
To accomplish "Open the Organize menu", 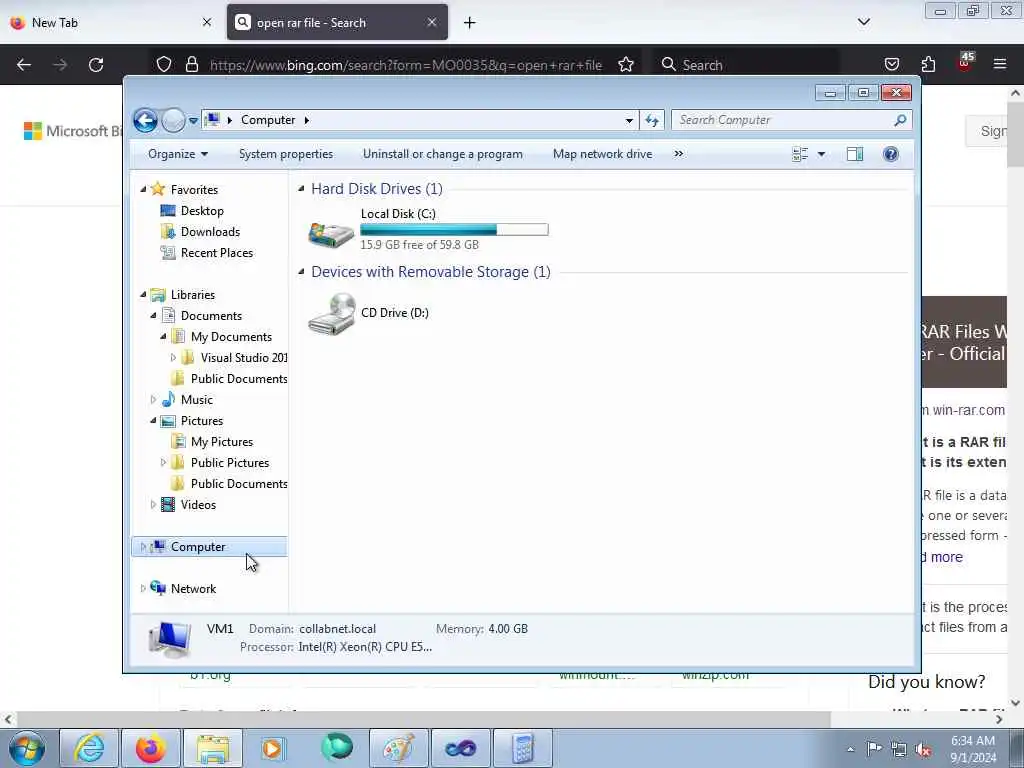I will click(178, 154).
